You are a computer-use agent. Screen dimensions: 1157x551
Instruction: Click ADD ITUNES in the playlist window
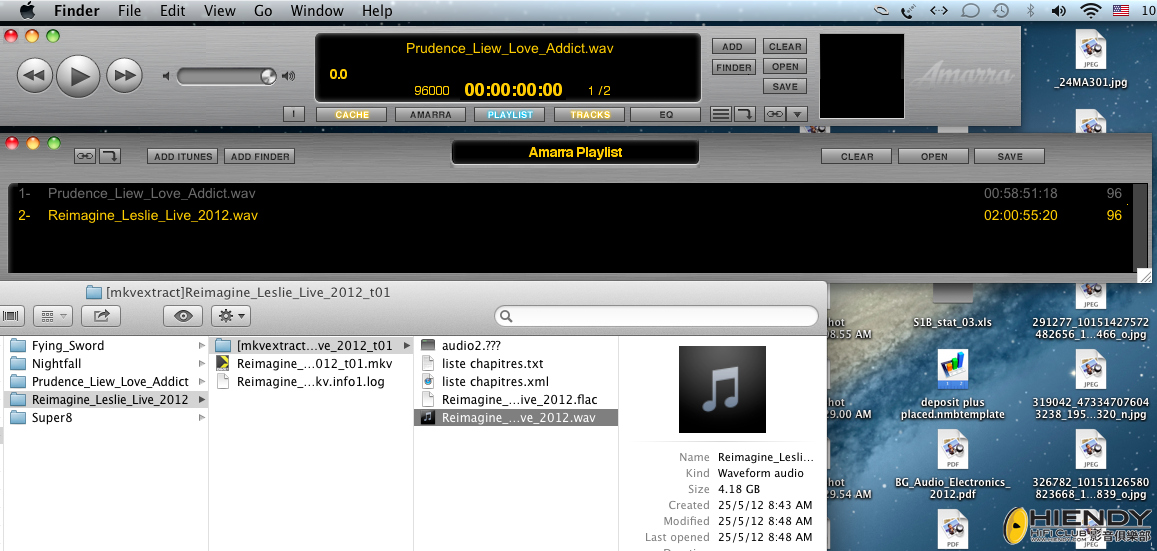(182, 156)
